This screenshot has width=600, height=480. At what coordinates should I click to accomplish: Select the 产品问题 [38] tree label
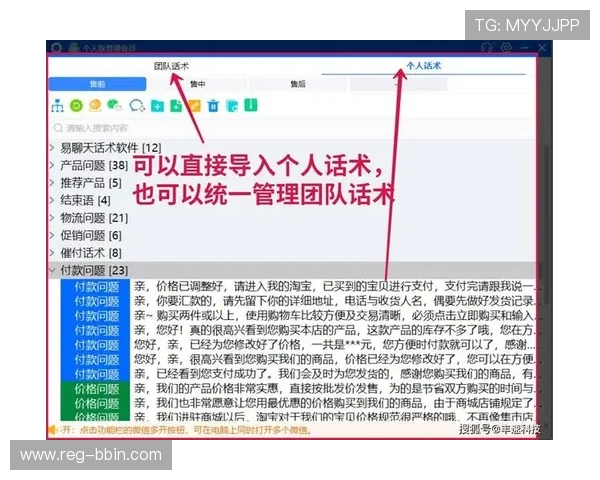click(x=94, y=165)
